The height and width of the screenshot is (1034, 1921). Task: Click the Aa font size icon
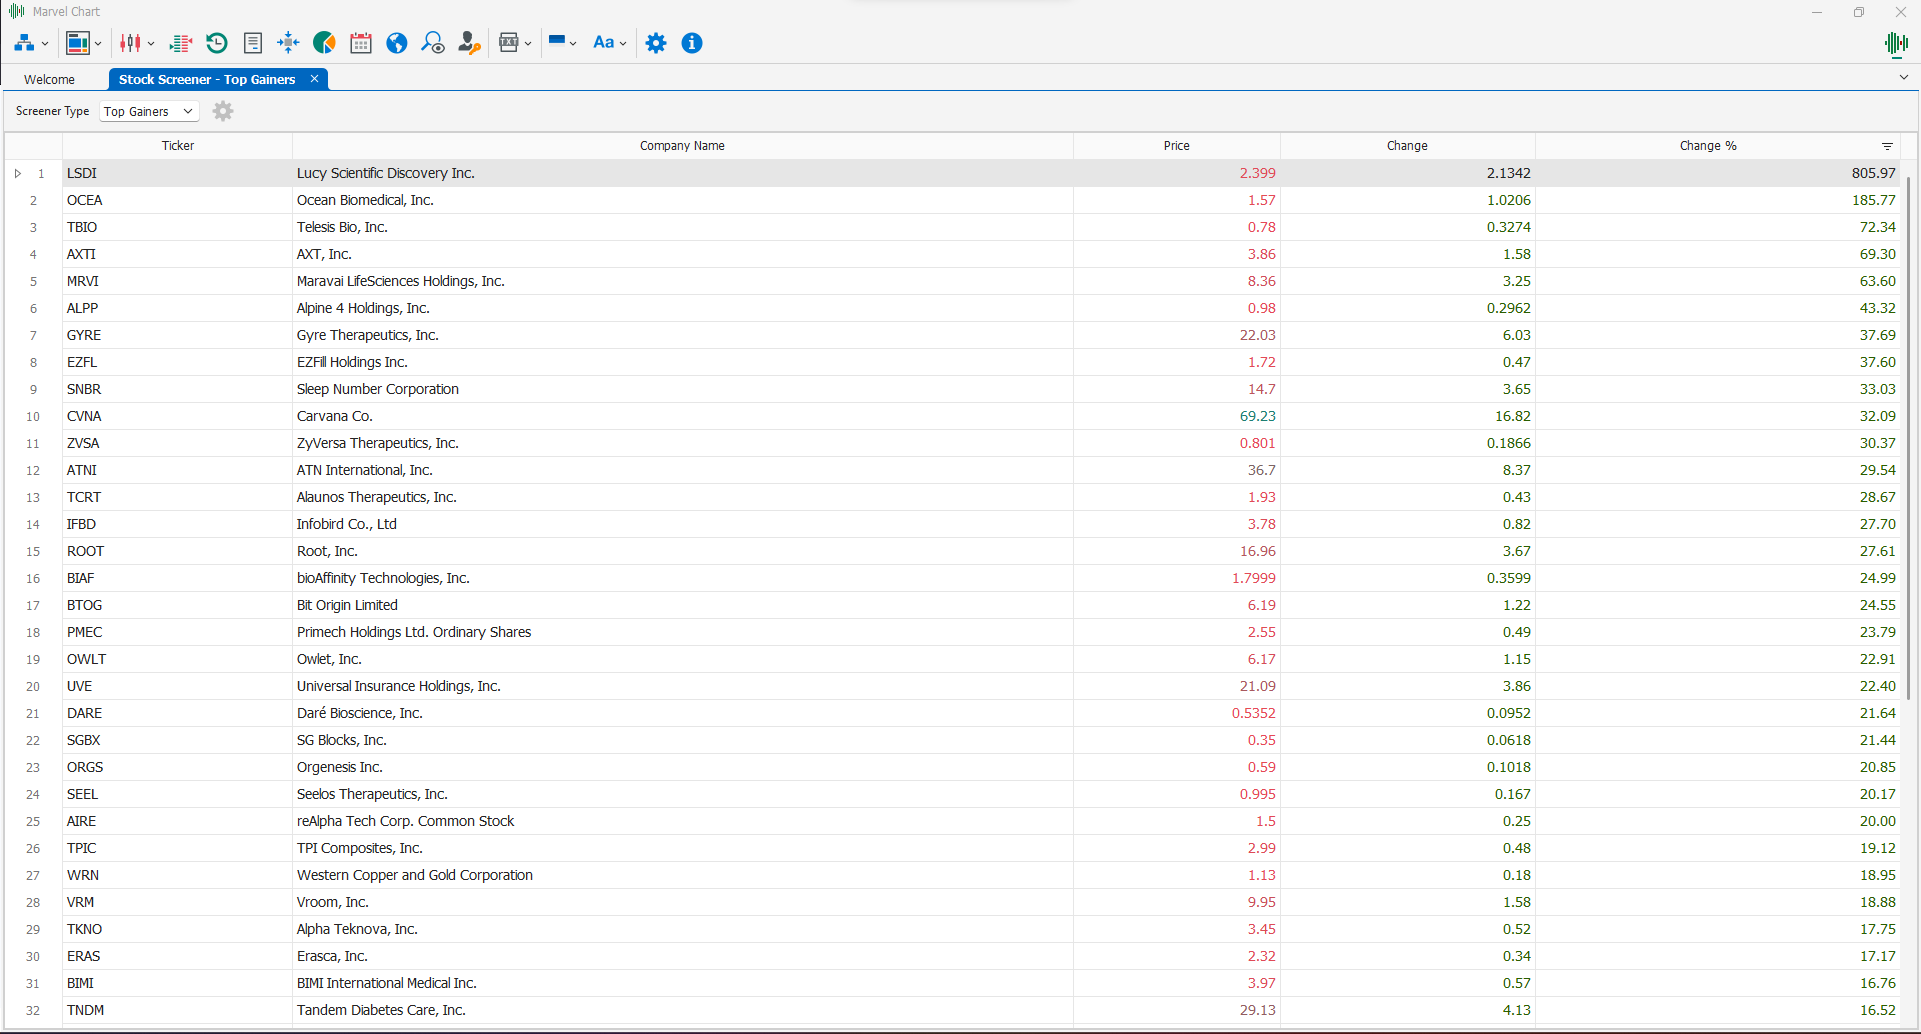(603, 43)
